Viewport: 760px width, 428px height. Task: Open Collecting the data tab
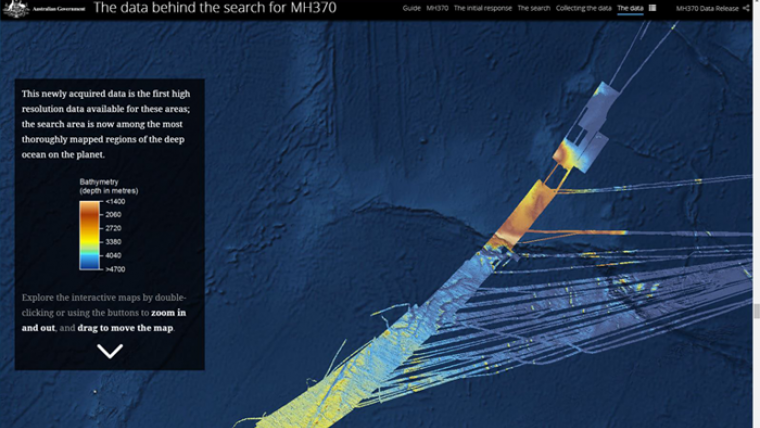point(584,8)
